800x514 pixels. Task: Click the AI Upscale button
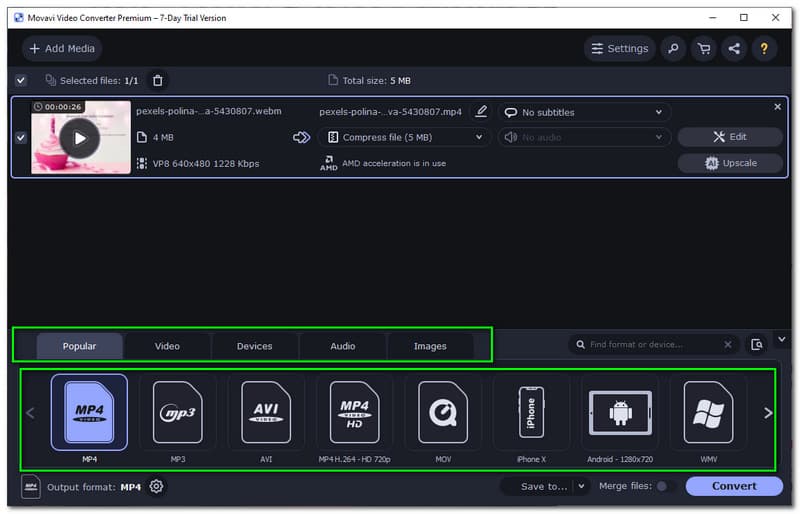[x=730, y=163]
